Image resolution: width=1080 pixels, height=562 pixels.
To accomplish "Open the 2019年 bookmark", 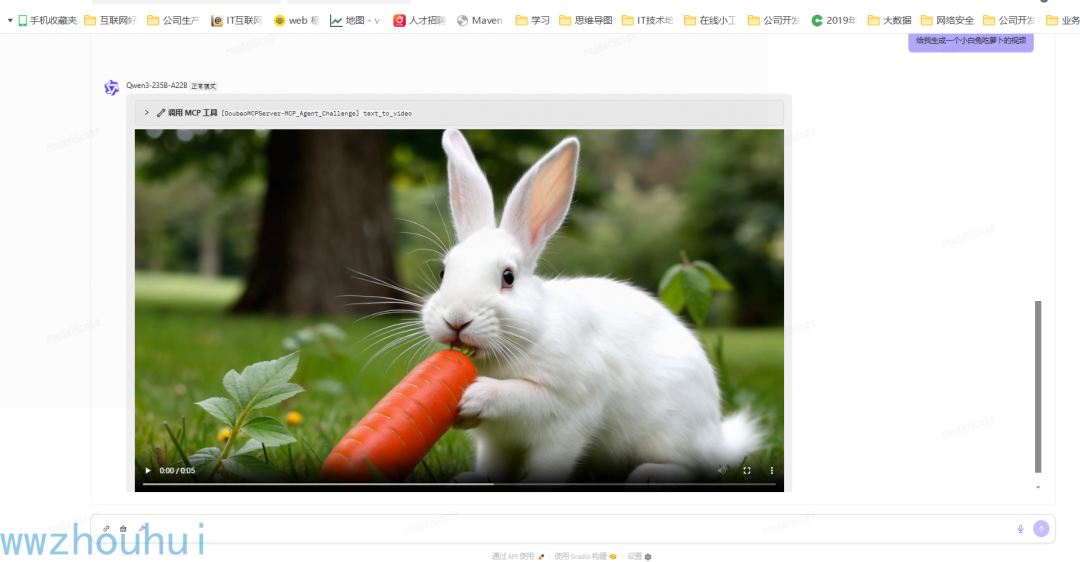I will click(834, 21).
